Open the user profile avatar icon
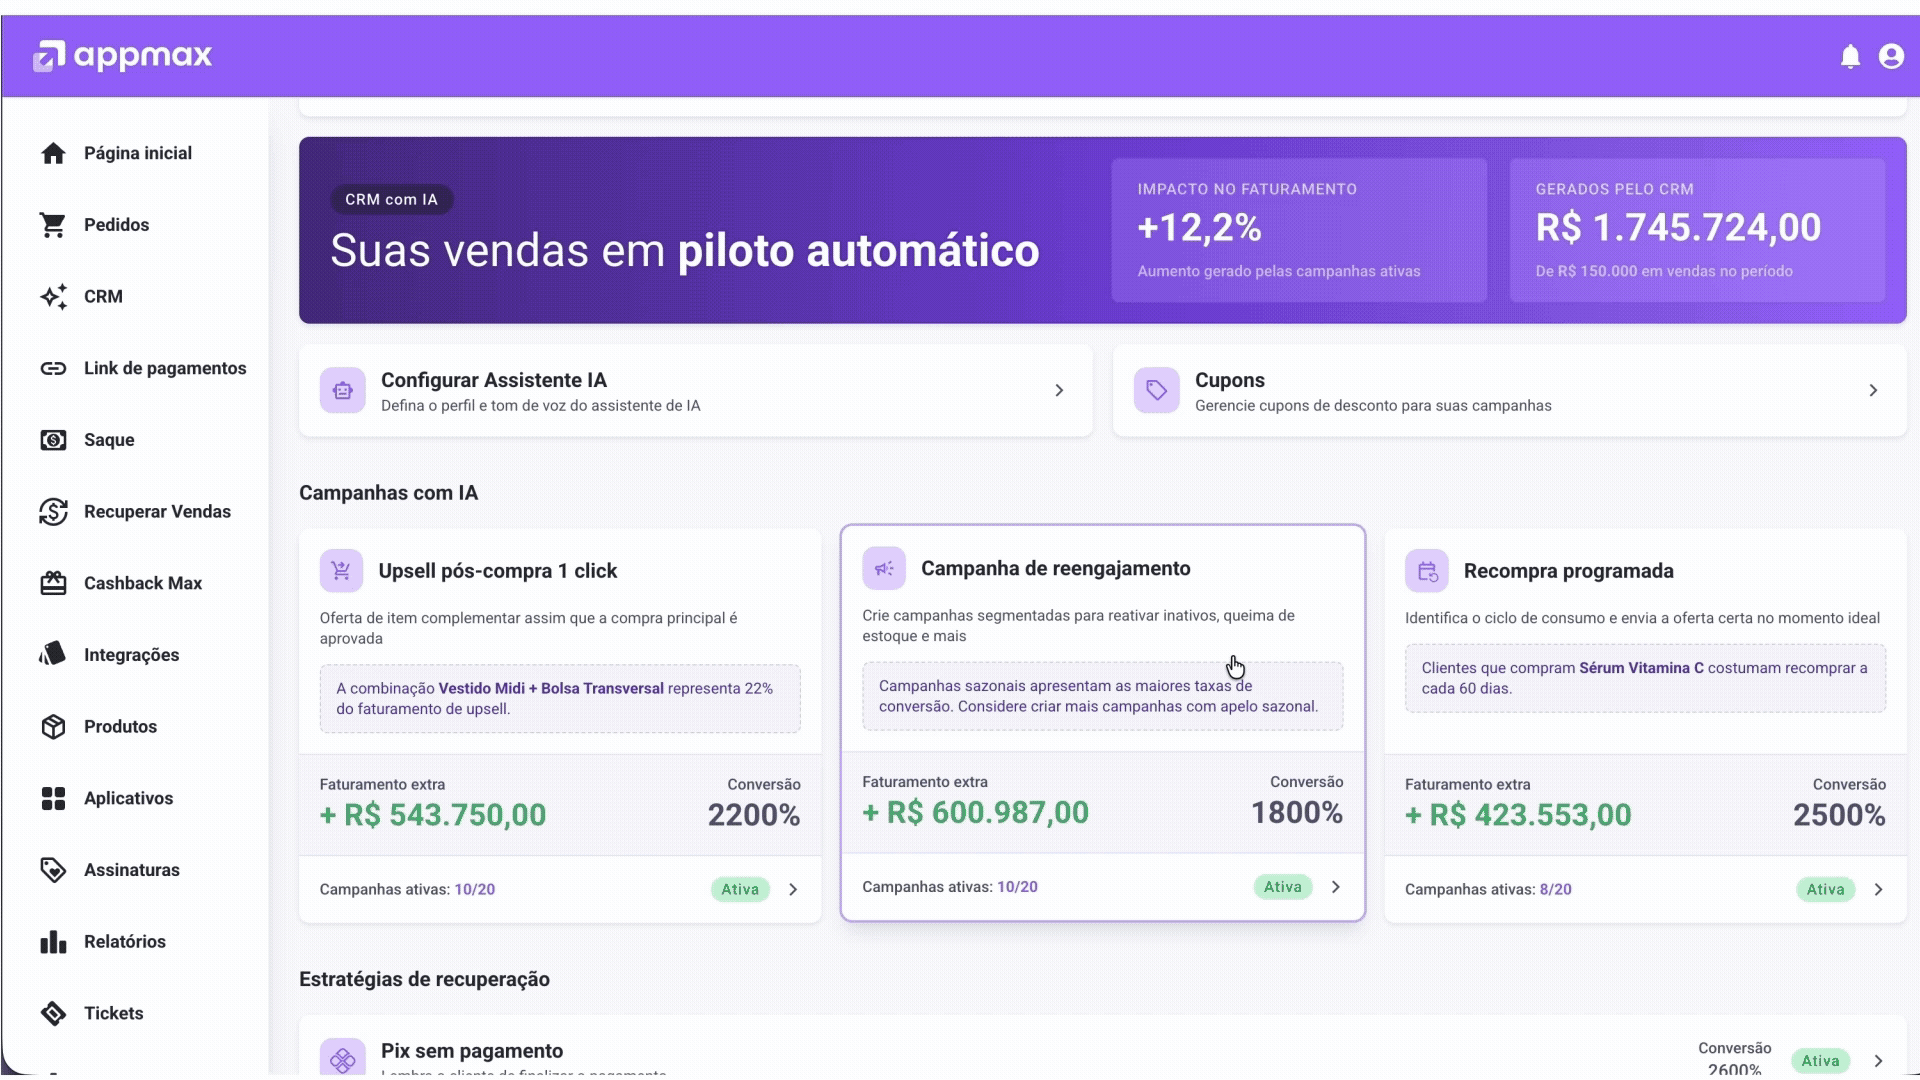Viewport: 1920px width, 1080px height. point(1893,56)
